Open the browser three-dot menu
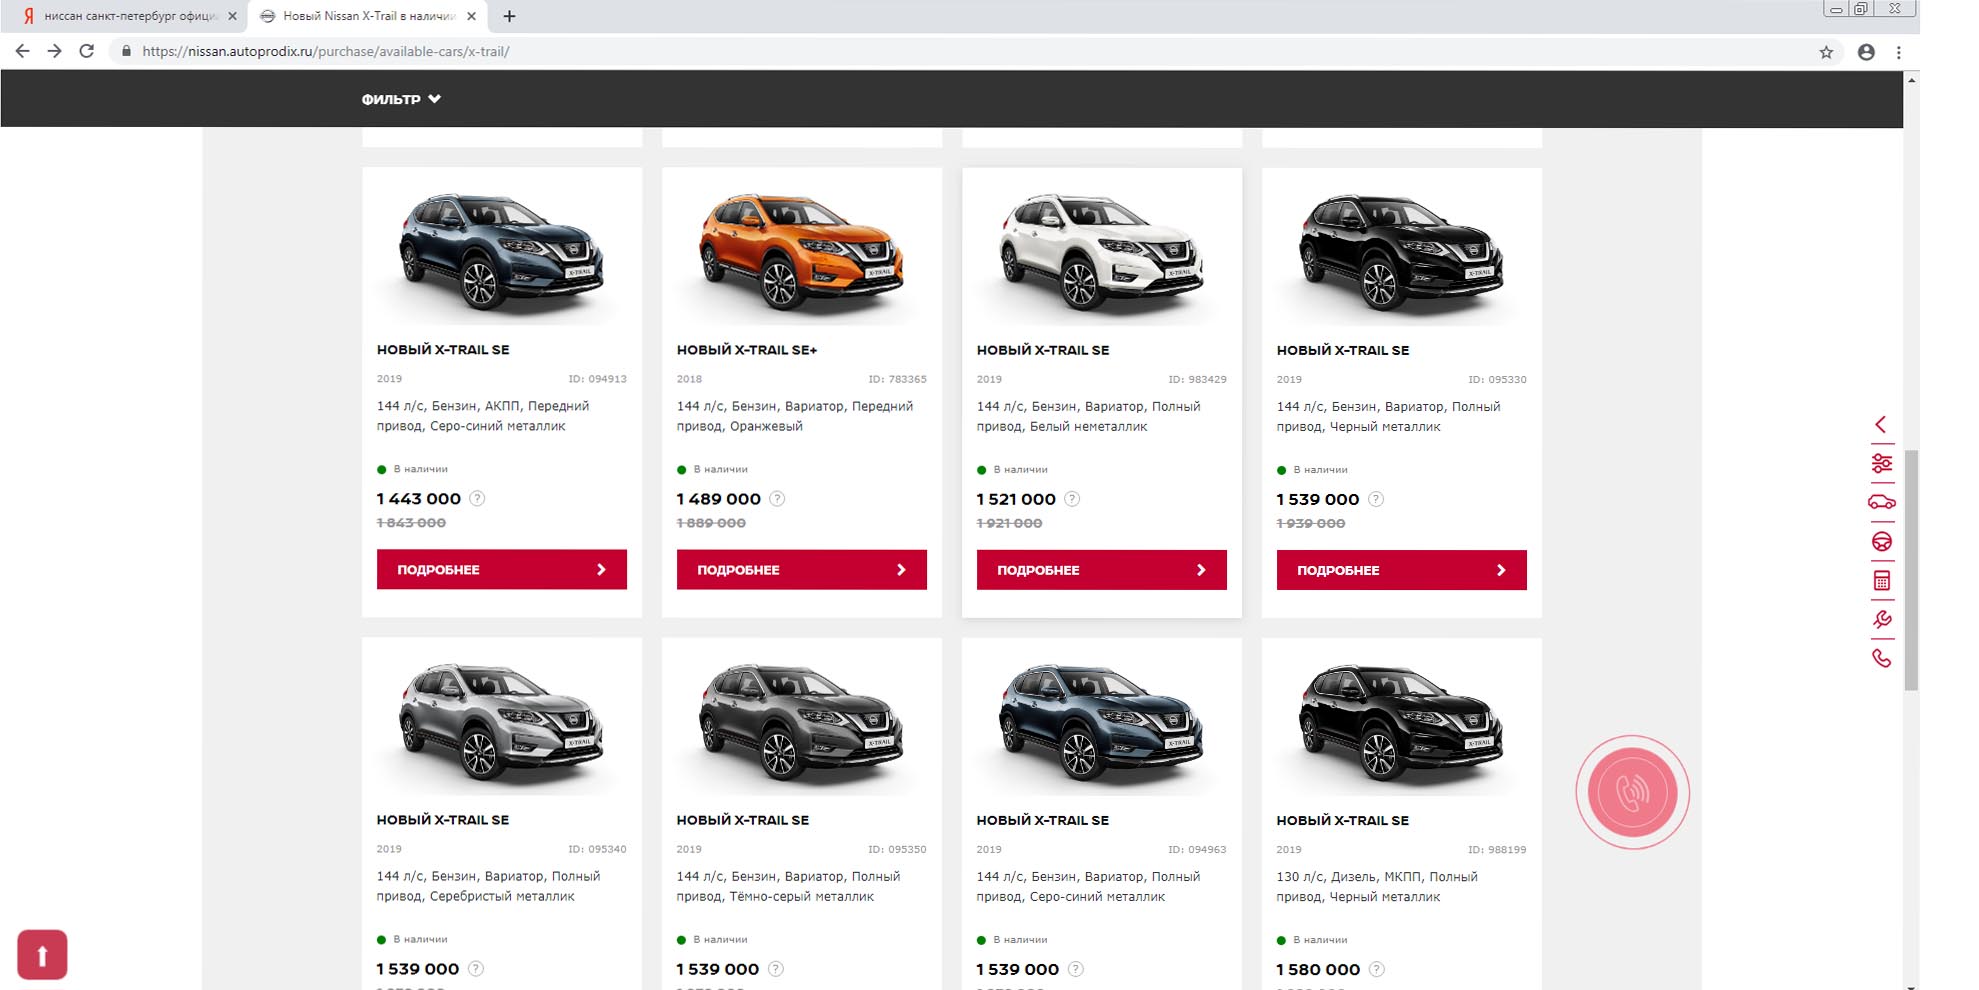This screenshot has width=1979, height=990. [x=1898, y=52]
